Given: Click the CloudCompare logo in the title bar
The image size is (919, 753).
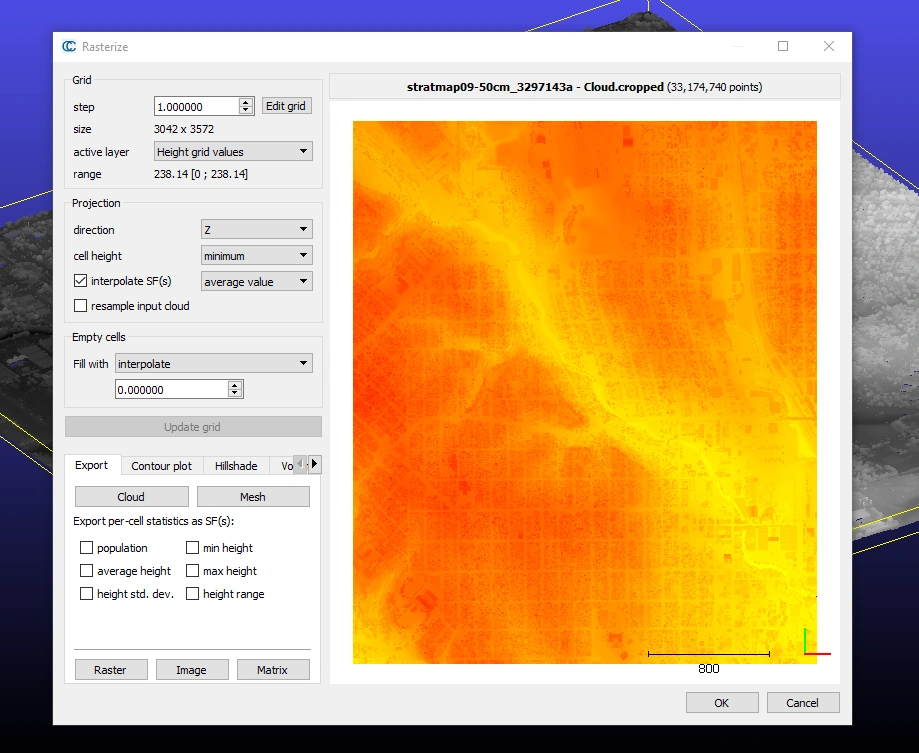Looking at the screenshot, I should [69, 46].
